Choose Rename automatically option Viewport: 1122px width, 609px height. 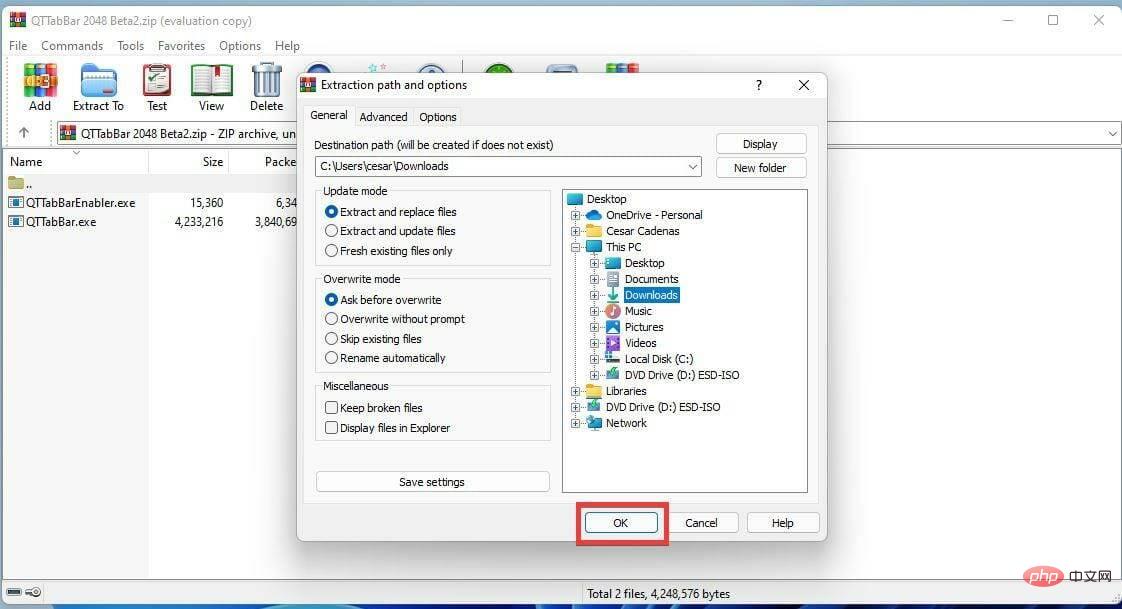[x=385, y=358]
